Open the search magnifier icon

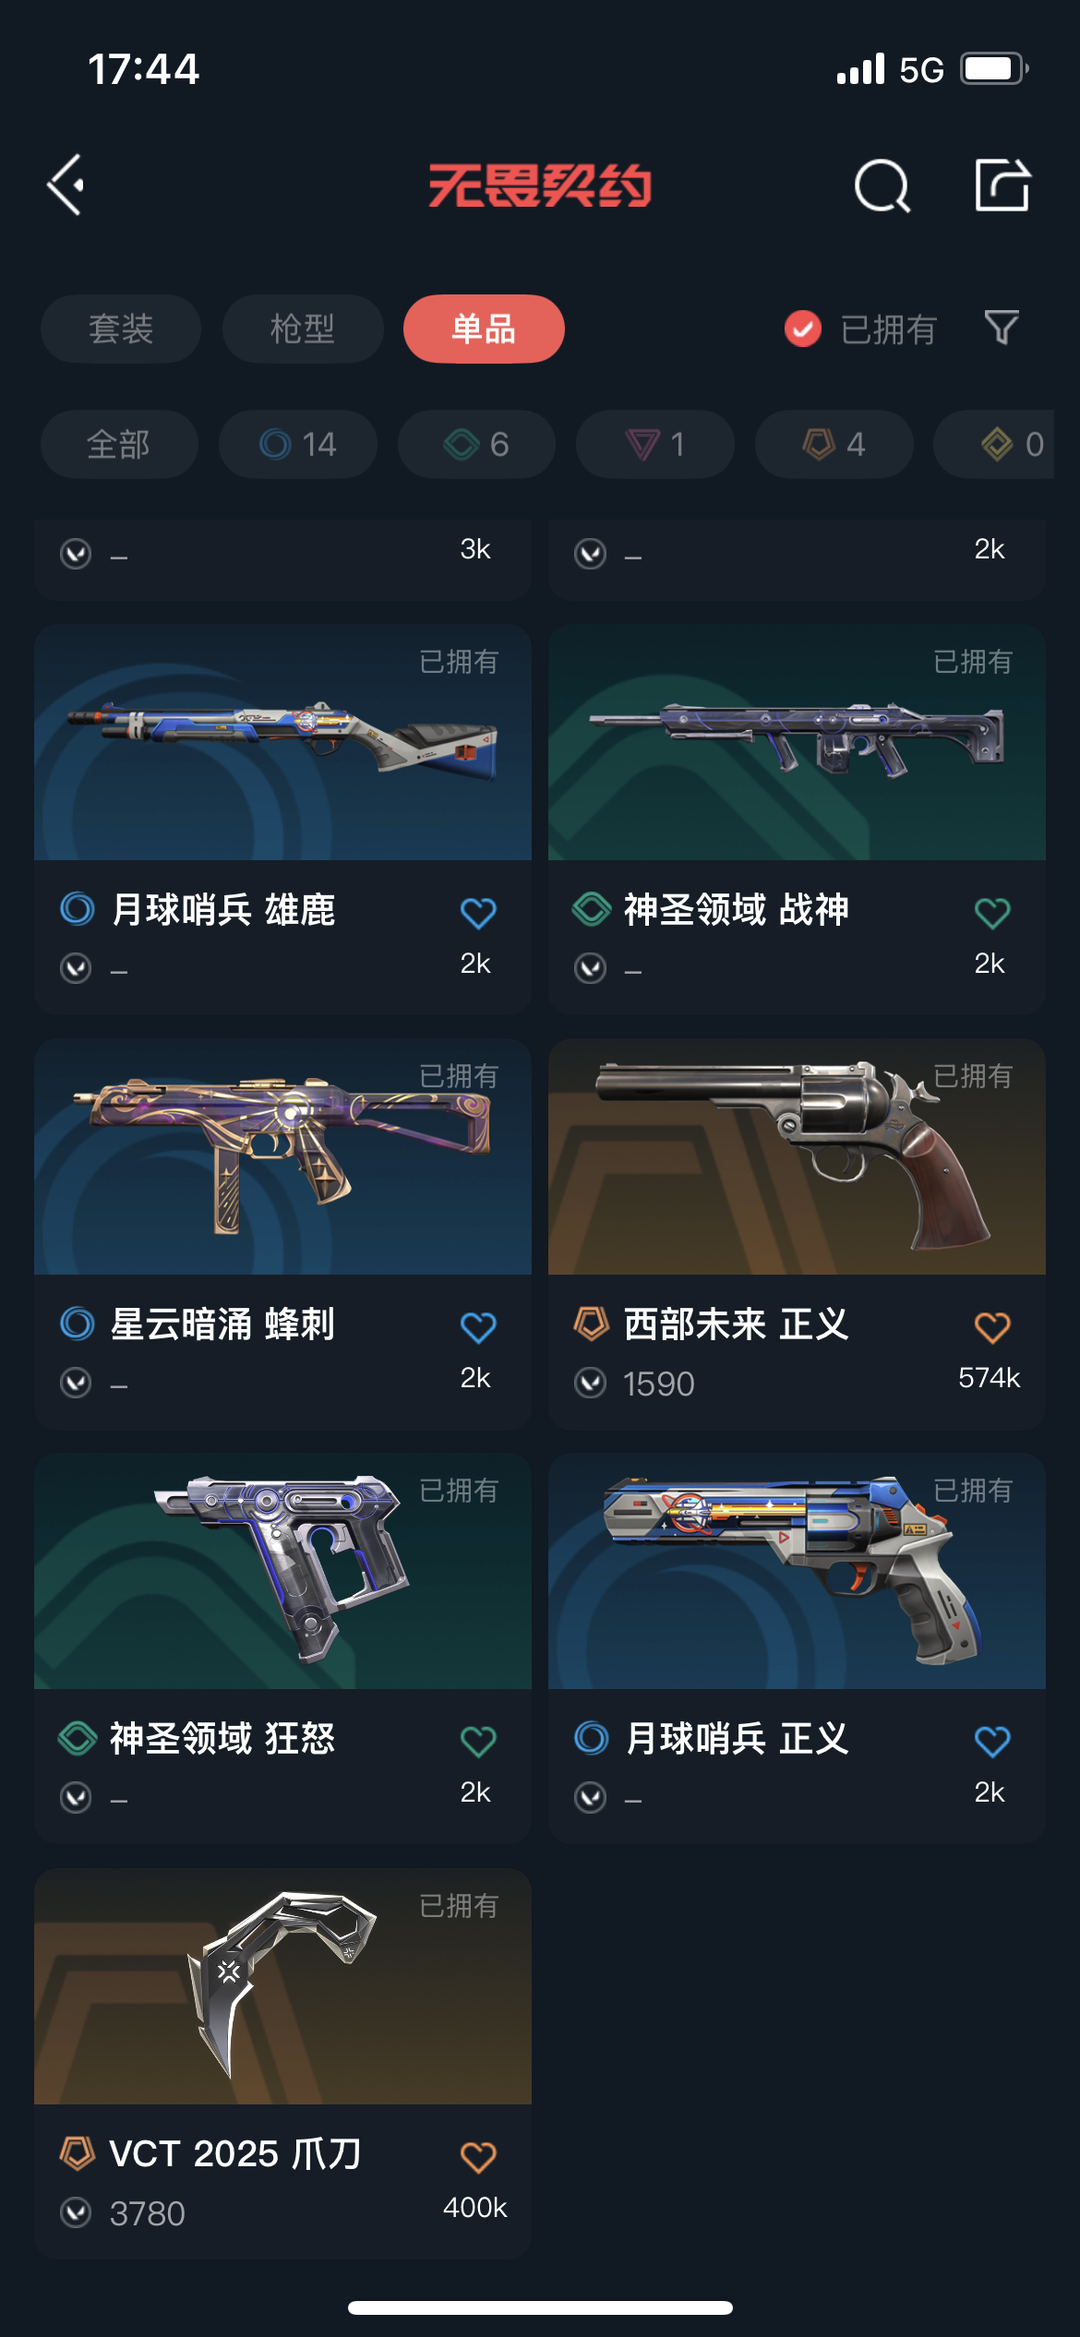[x=882, y=186]
